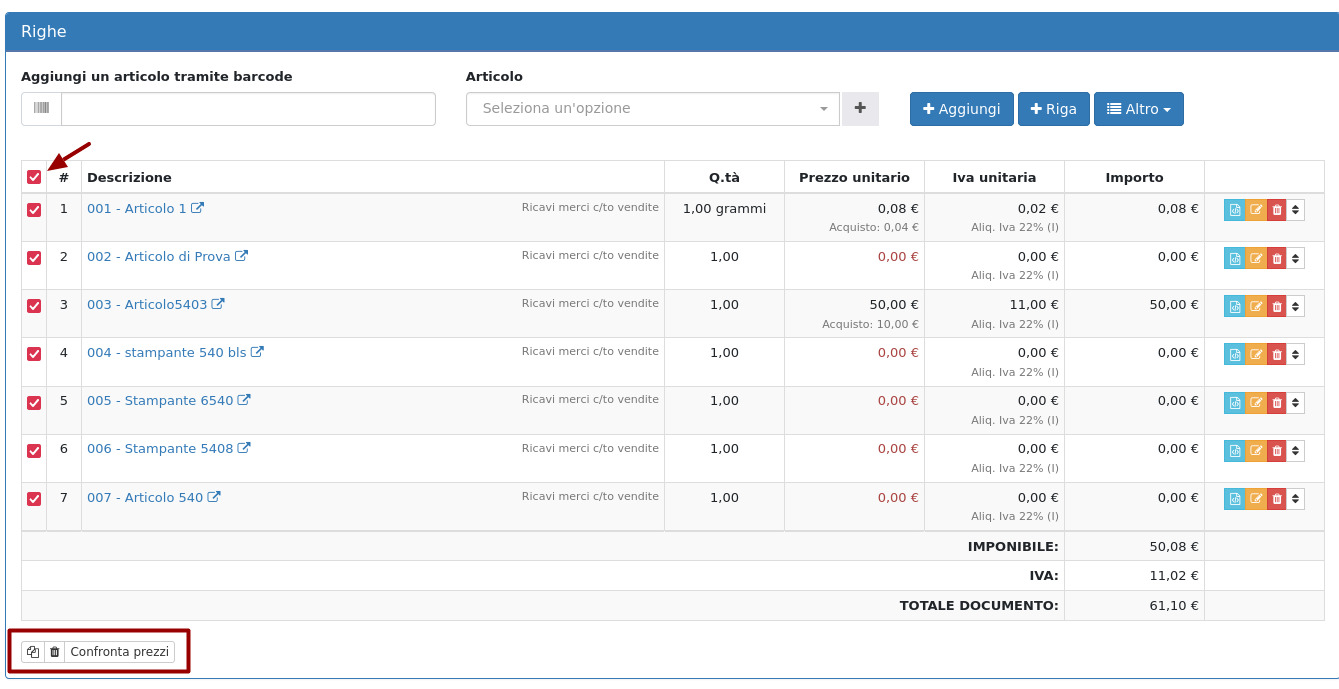
Task: Open the external link icon next to Articolo5403
Action: [218, 304]
